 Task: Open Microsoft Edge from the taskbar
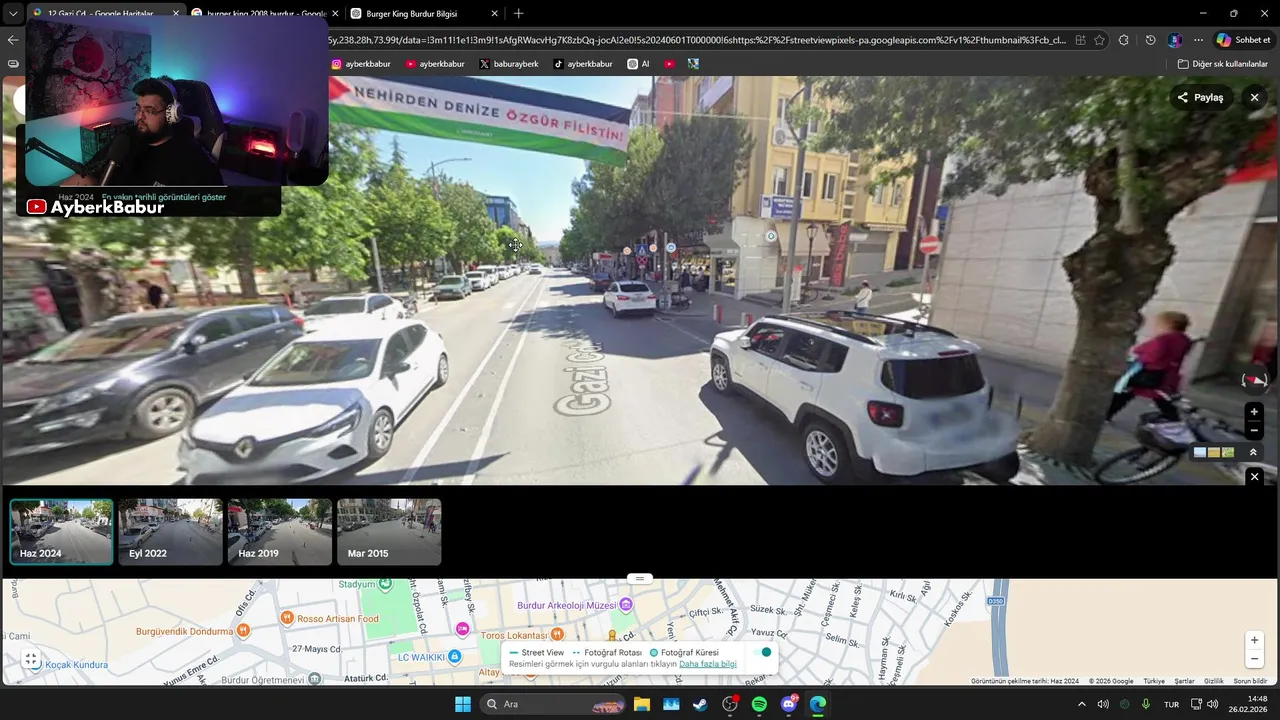(818, 704)
